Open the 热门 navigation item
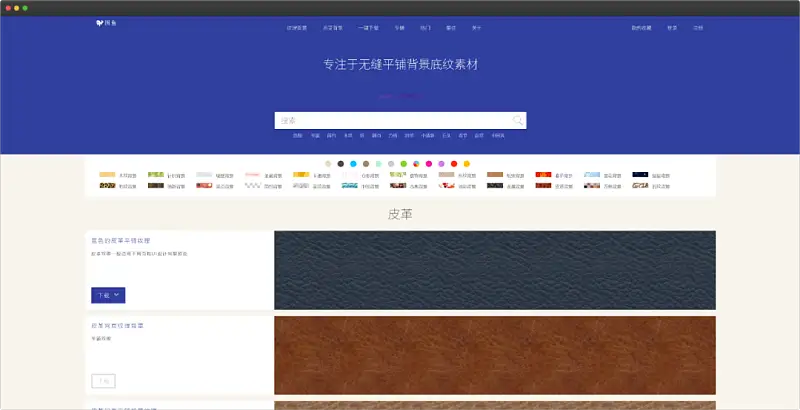The image size is (800, 410). point(426,28)
